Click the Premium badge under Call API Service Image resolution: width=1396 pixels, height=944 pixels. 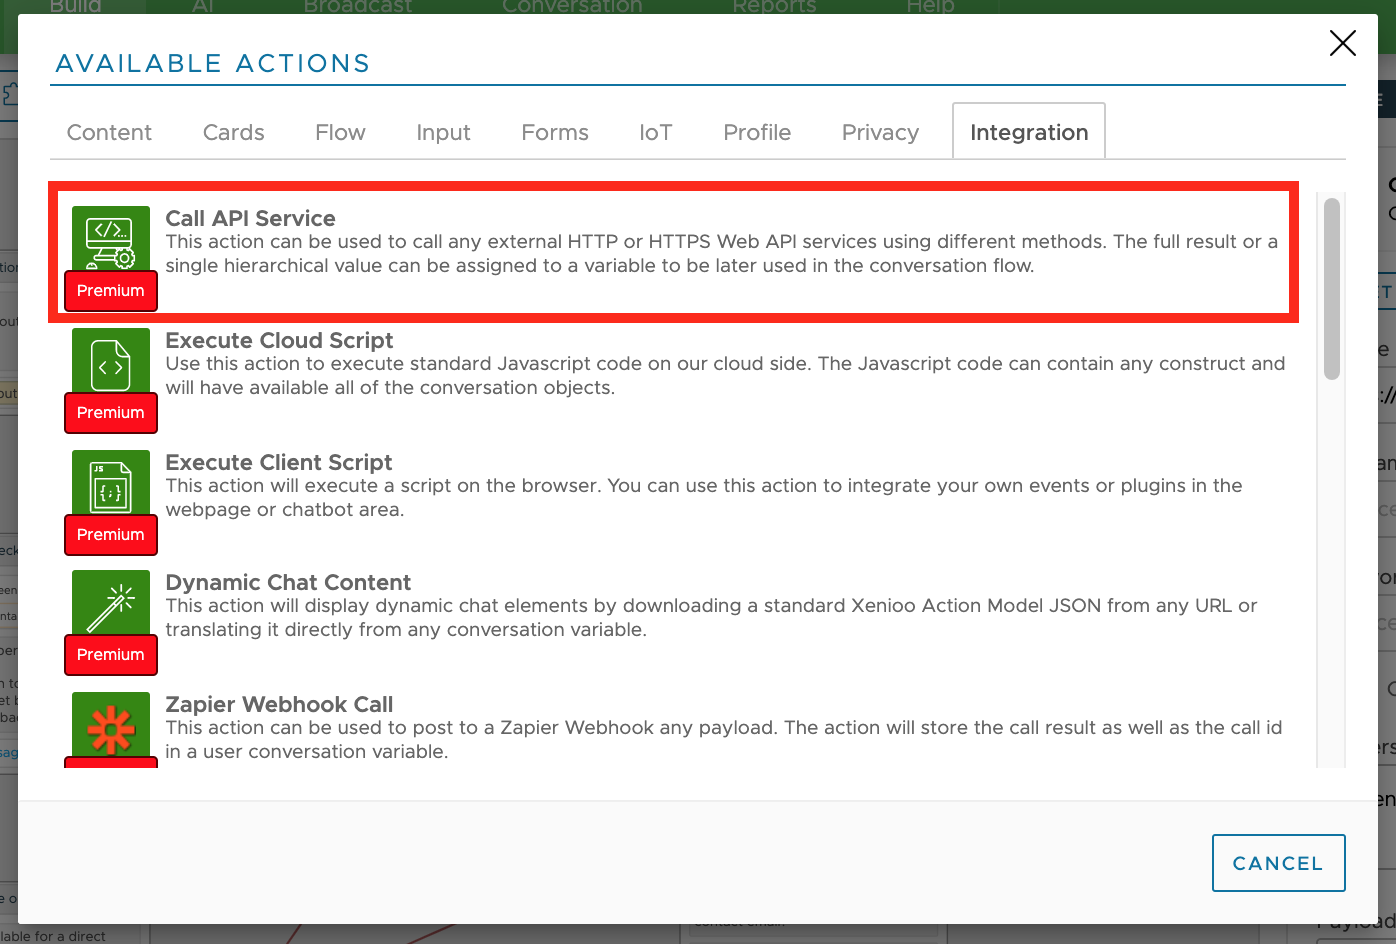pyautogui.click(x=111, y=291)
